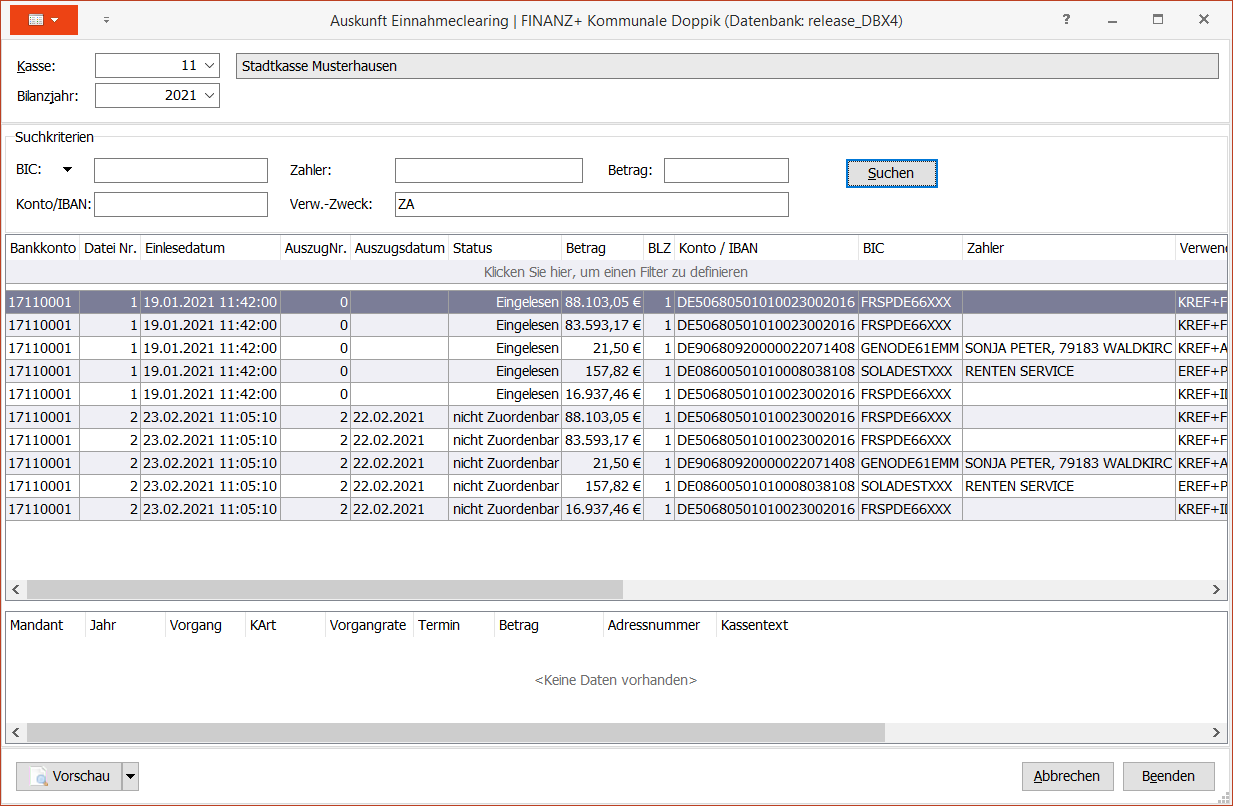The width and height of the screenshot is (1233, 806).
Task: Click the help question mark icon
Action: point(1067,19)
